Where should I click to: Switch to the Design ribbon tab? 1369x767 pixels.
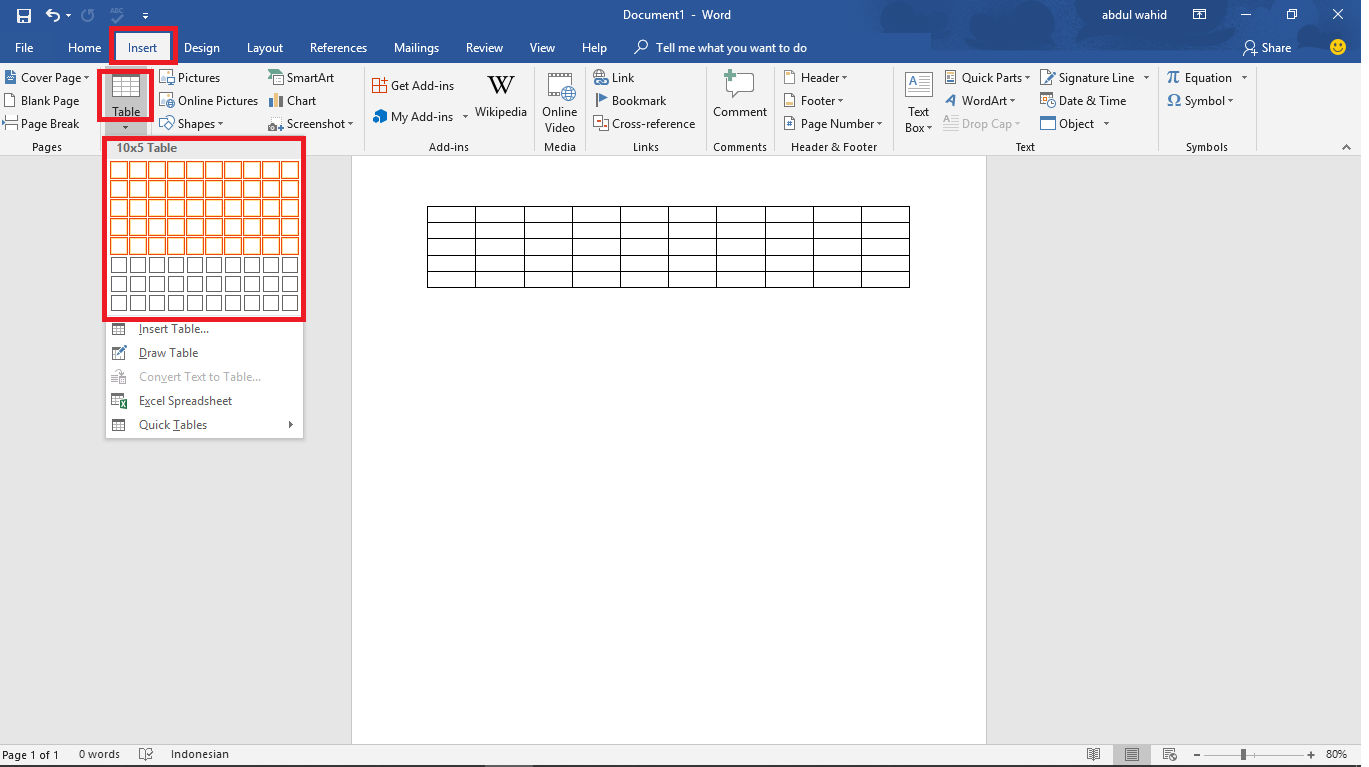(x=202, y=47)
